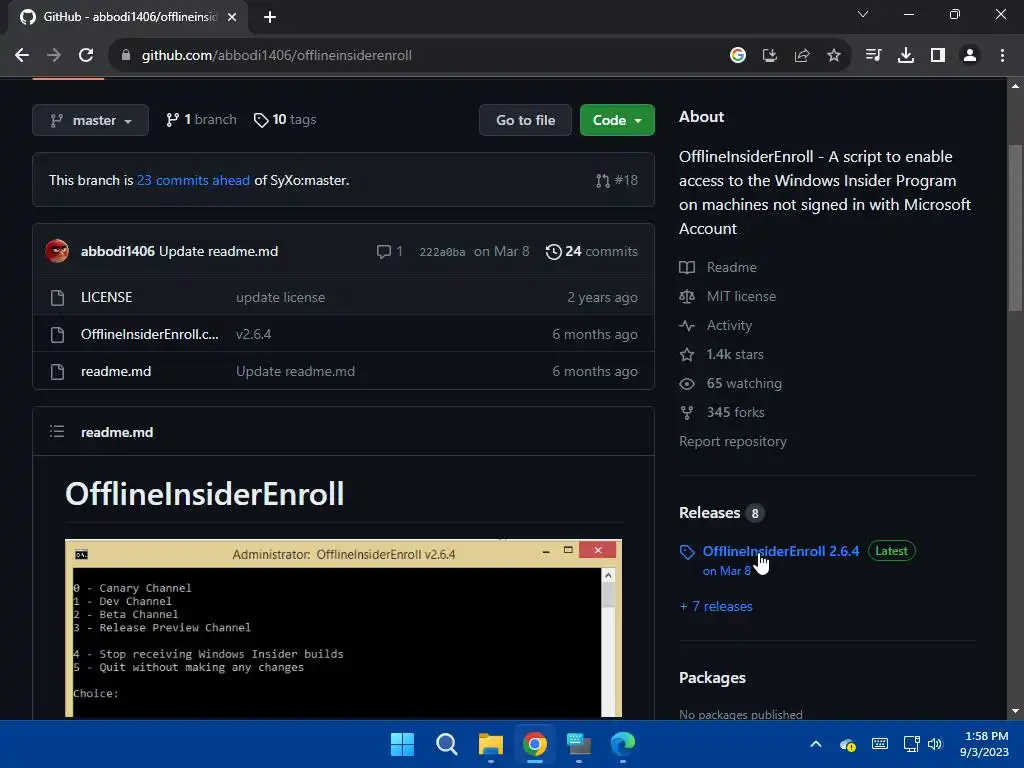Expand the master branch dropdown

91,120
